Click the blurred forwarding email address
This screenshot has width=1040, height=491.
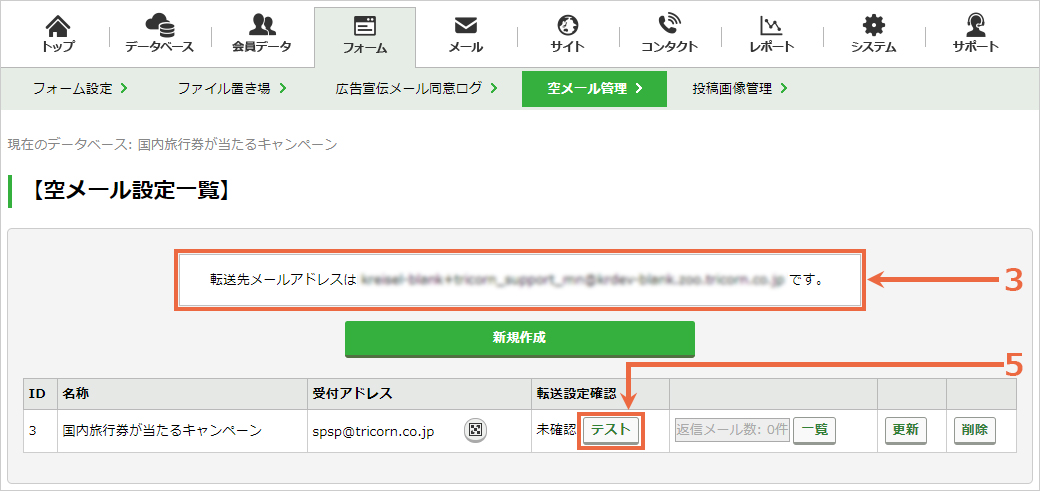(x=573, y=280)
